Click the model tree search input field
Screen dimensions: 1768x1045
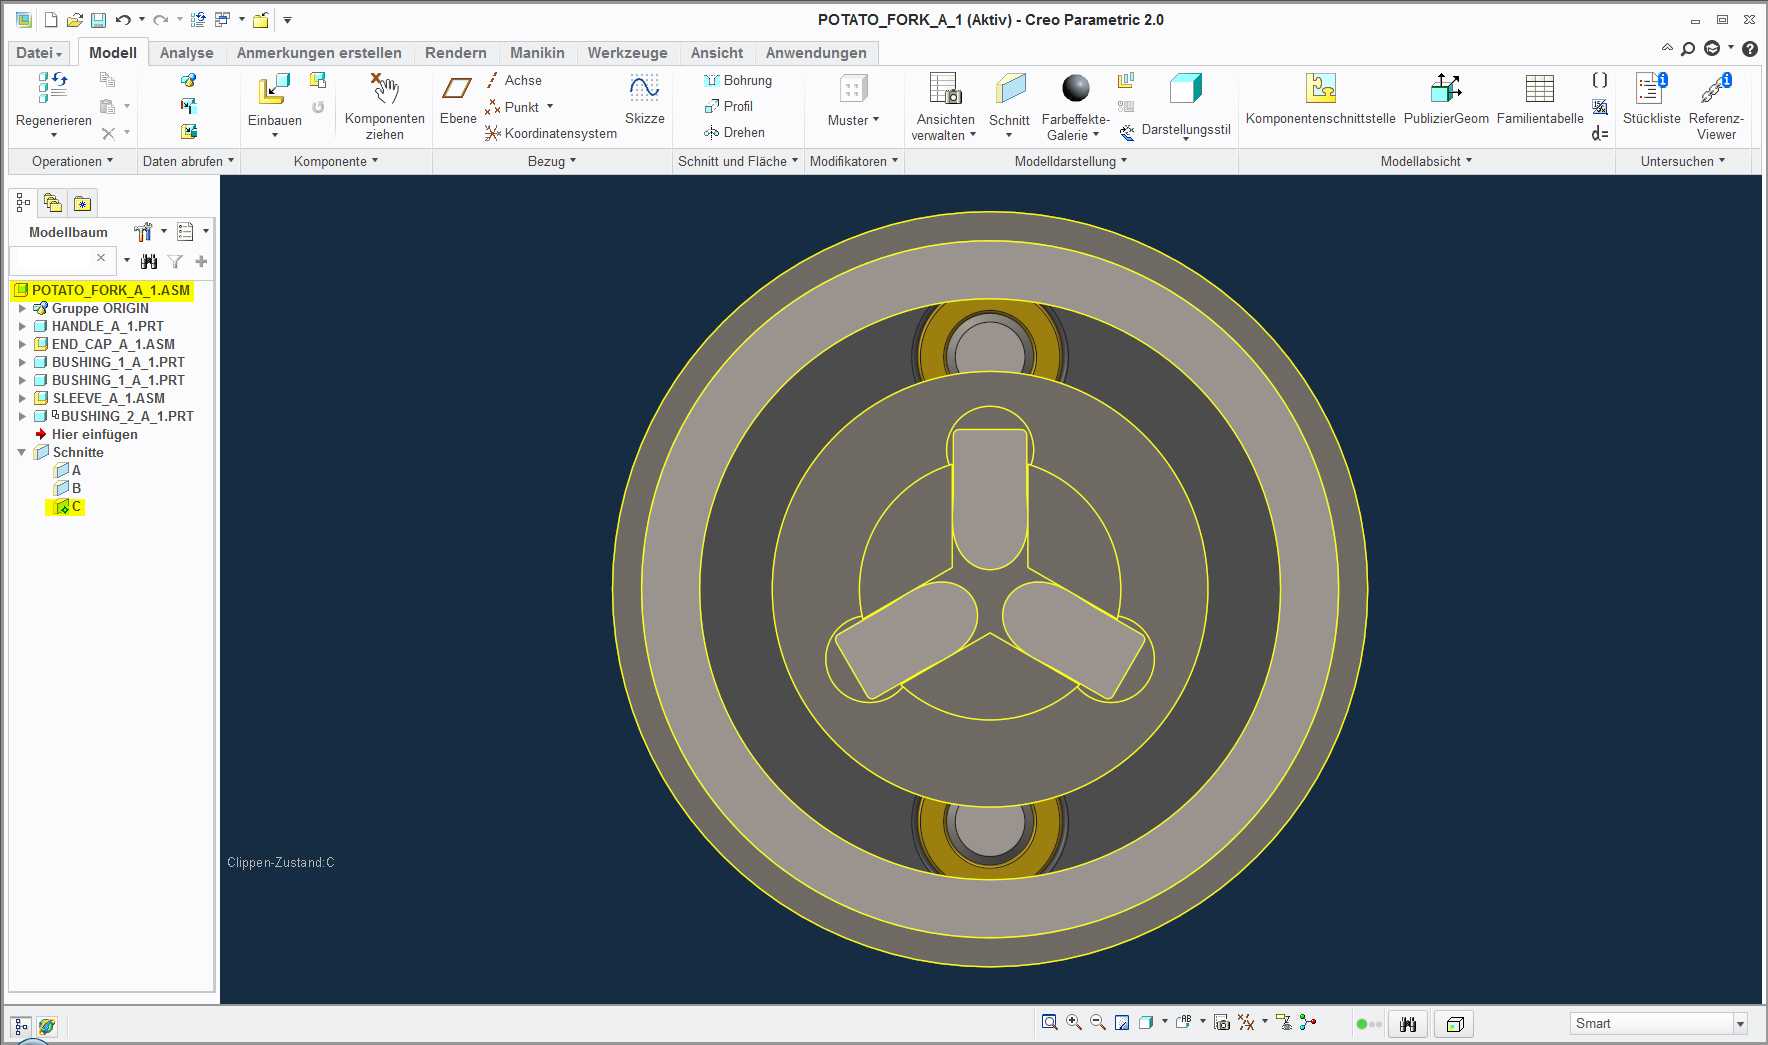(x=62, y=261)
